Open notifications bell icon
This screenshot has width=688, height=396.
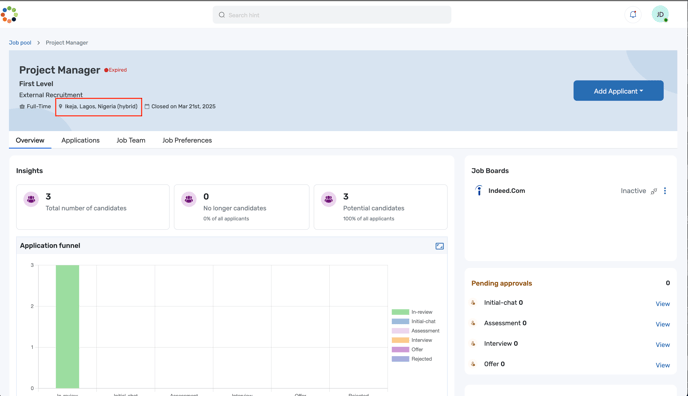[633, 14]
